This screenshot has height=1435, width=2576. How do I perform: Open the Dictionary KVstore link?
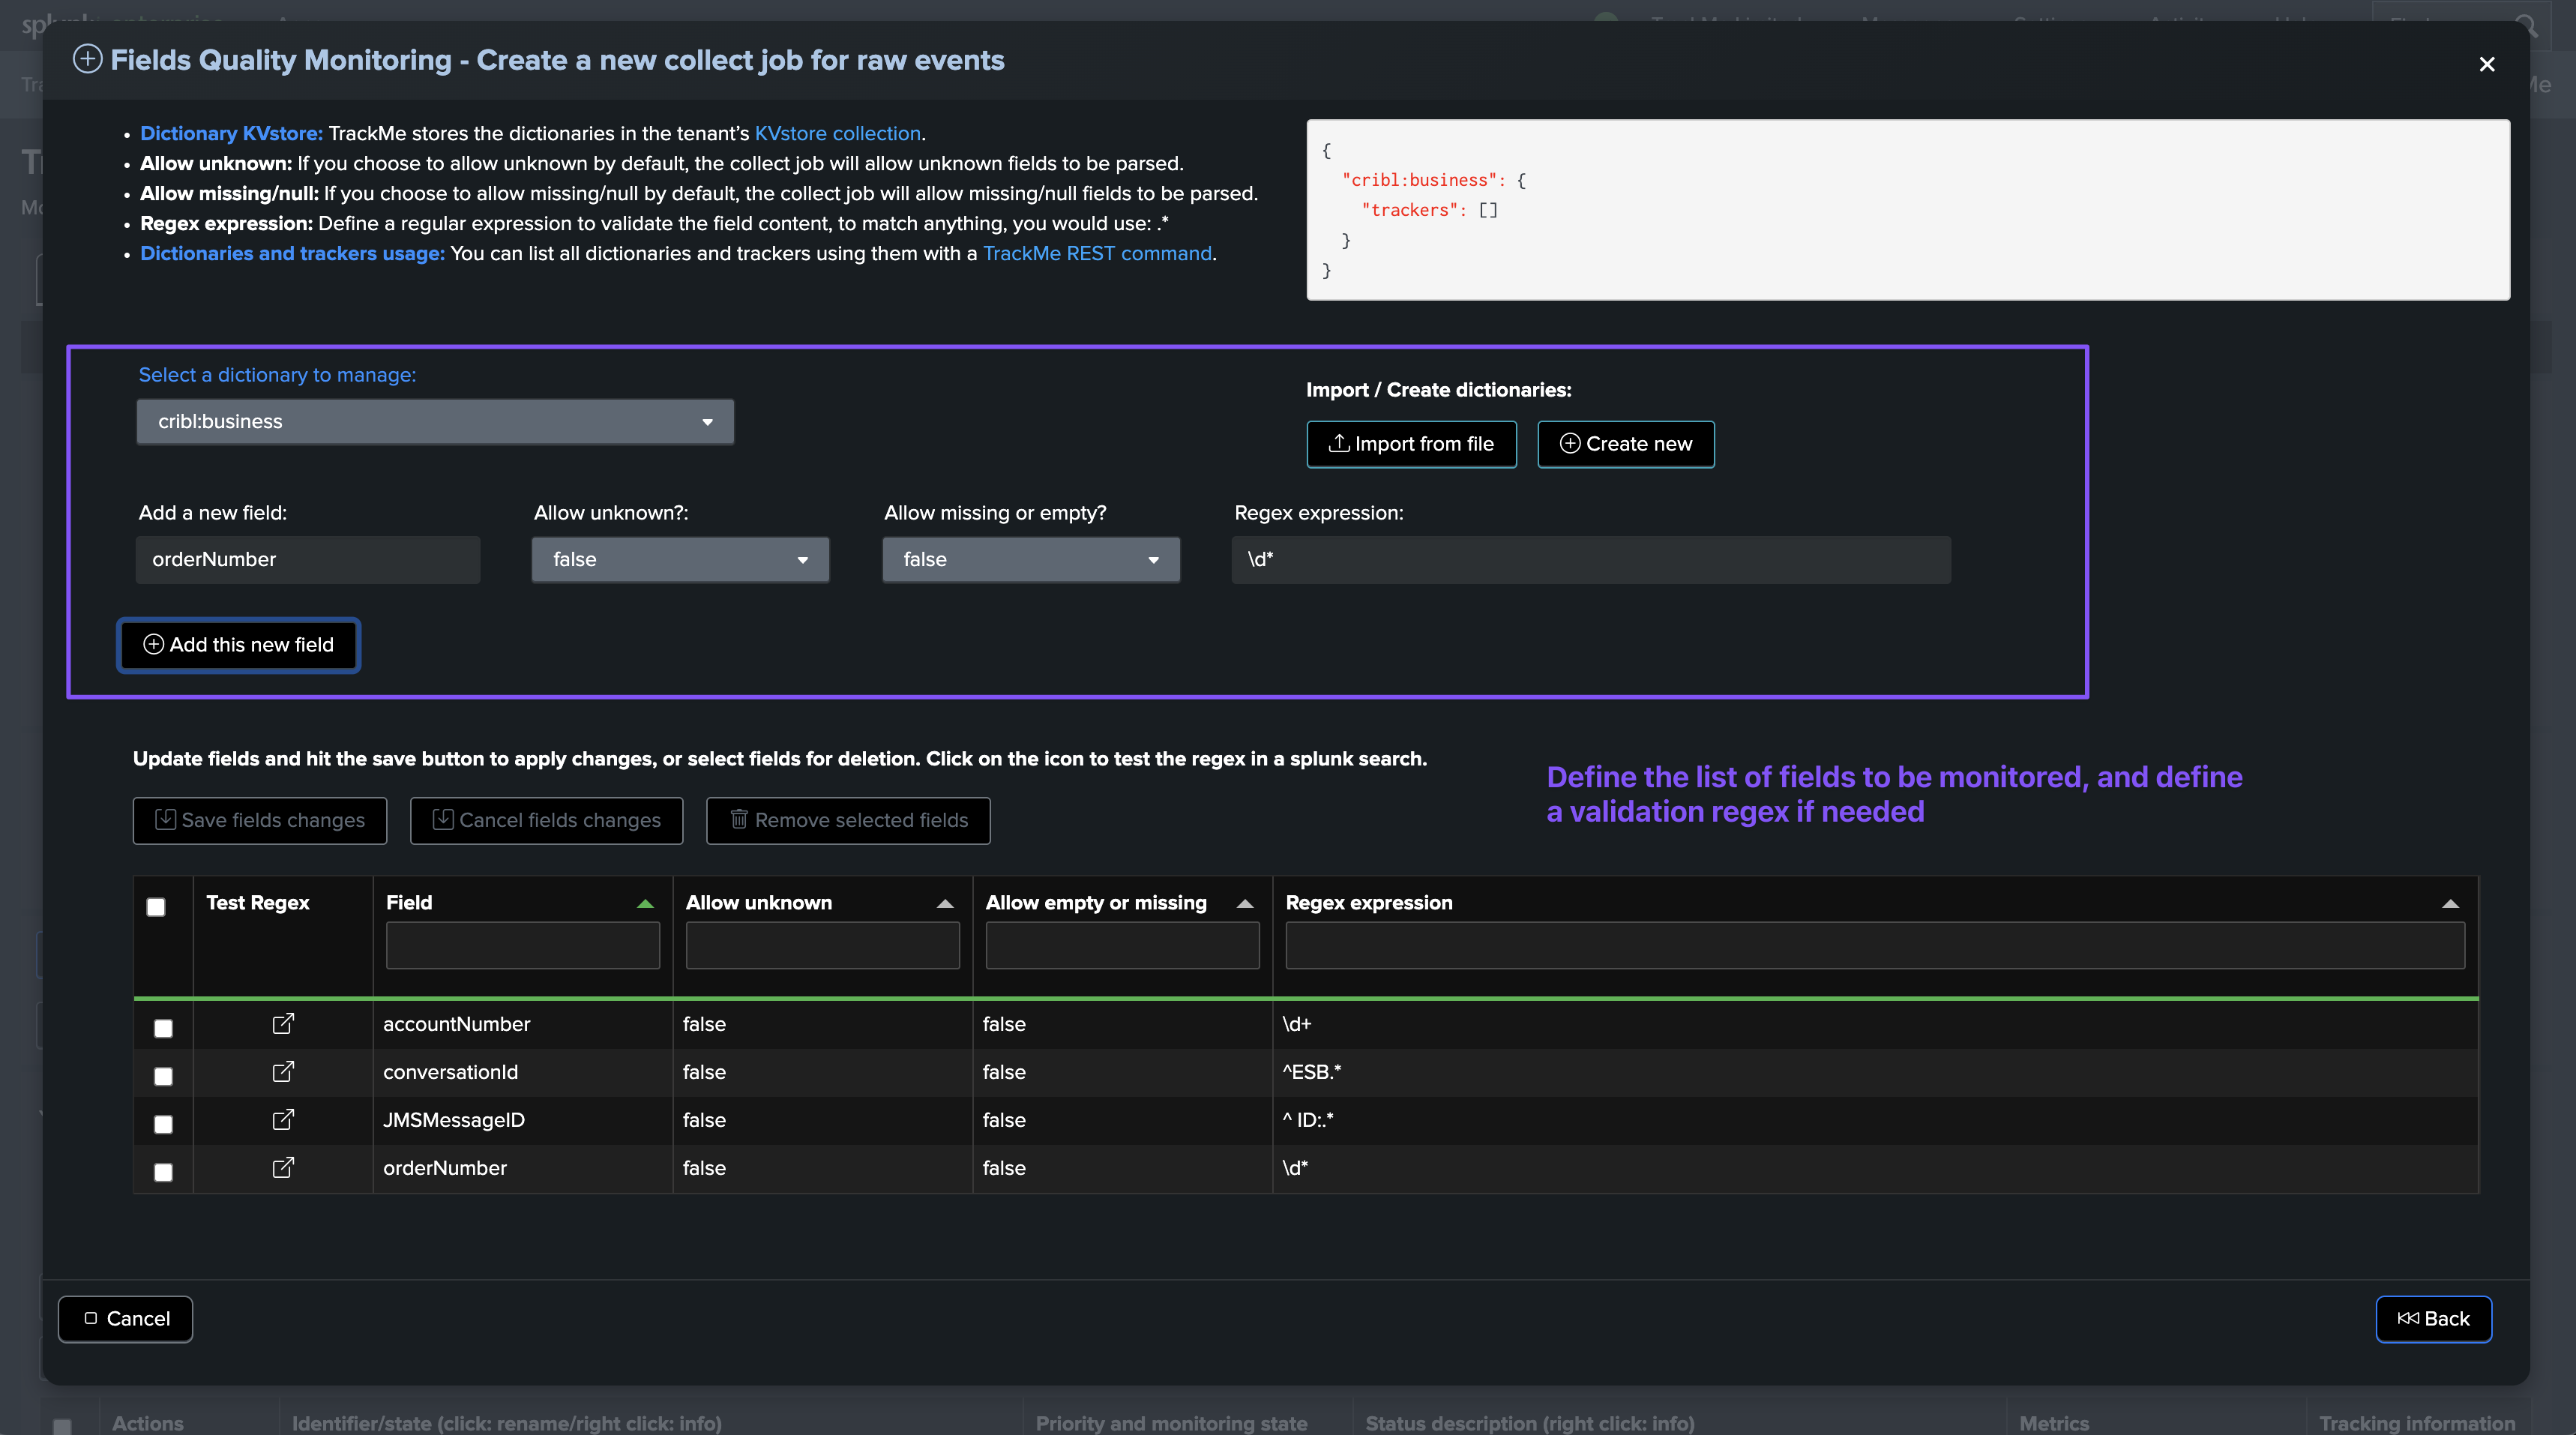[x=231, y=133]
